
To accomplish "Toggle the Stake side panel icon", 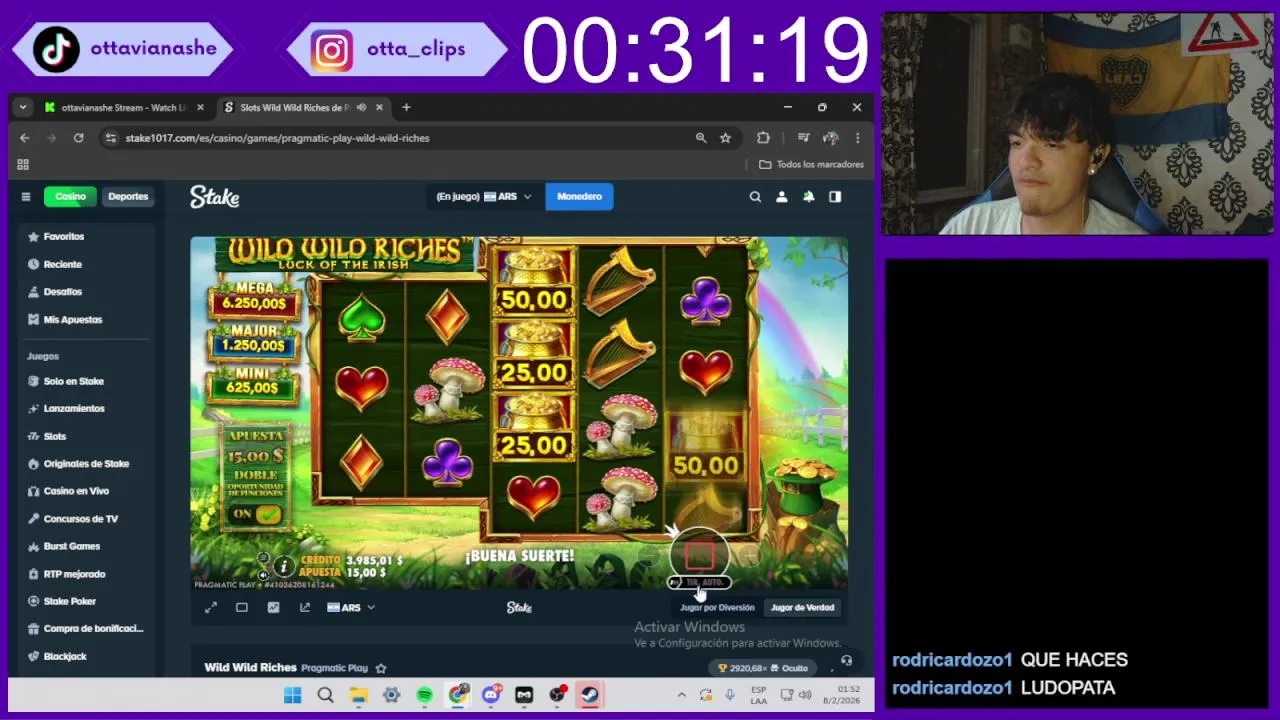I will point(835,197).
